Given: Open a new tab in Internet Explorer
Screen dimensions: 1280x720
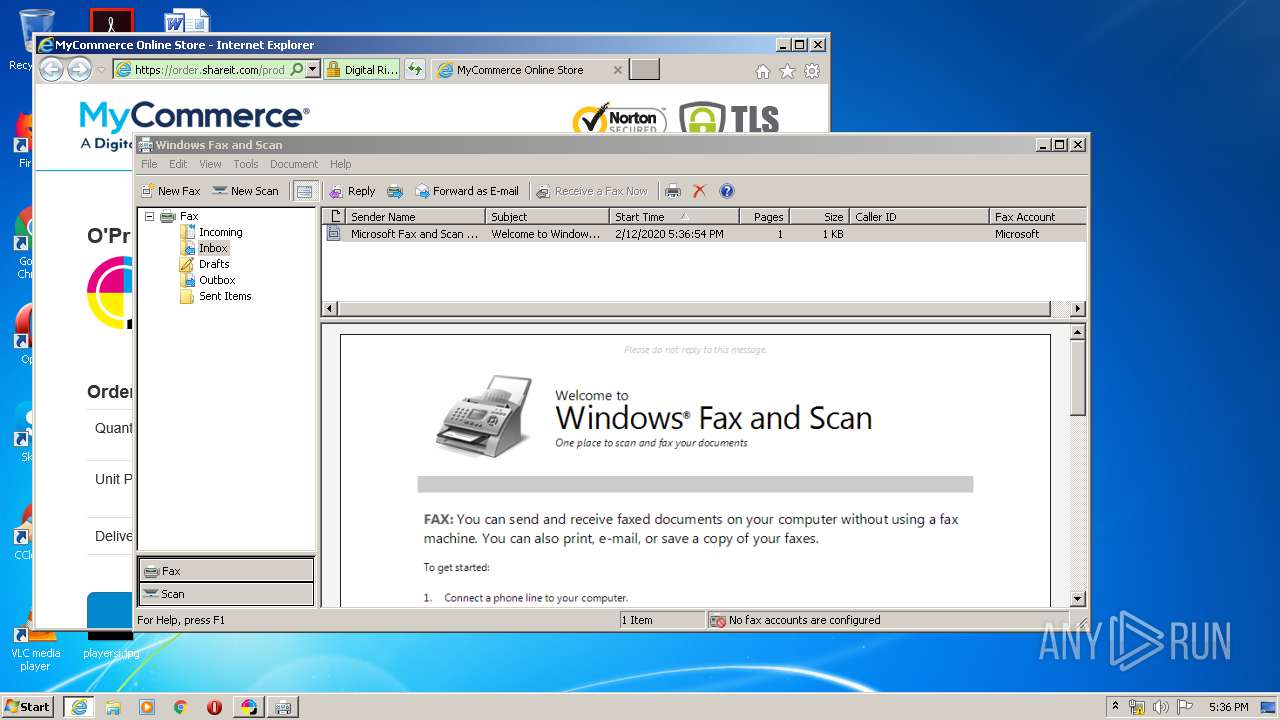Looking at the screenshot, I should 645,70.
